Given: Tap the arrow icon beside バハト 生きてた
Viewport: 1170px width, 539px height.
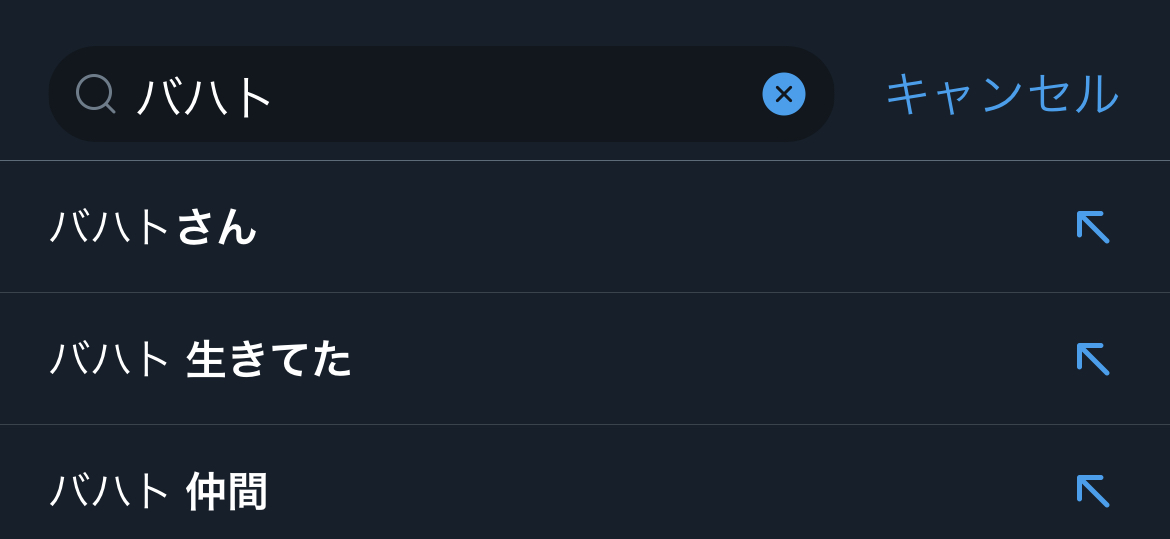Looking at the screenshot, I should (1092, 358).
